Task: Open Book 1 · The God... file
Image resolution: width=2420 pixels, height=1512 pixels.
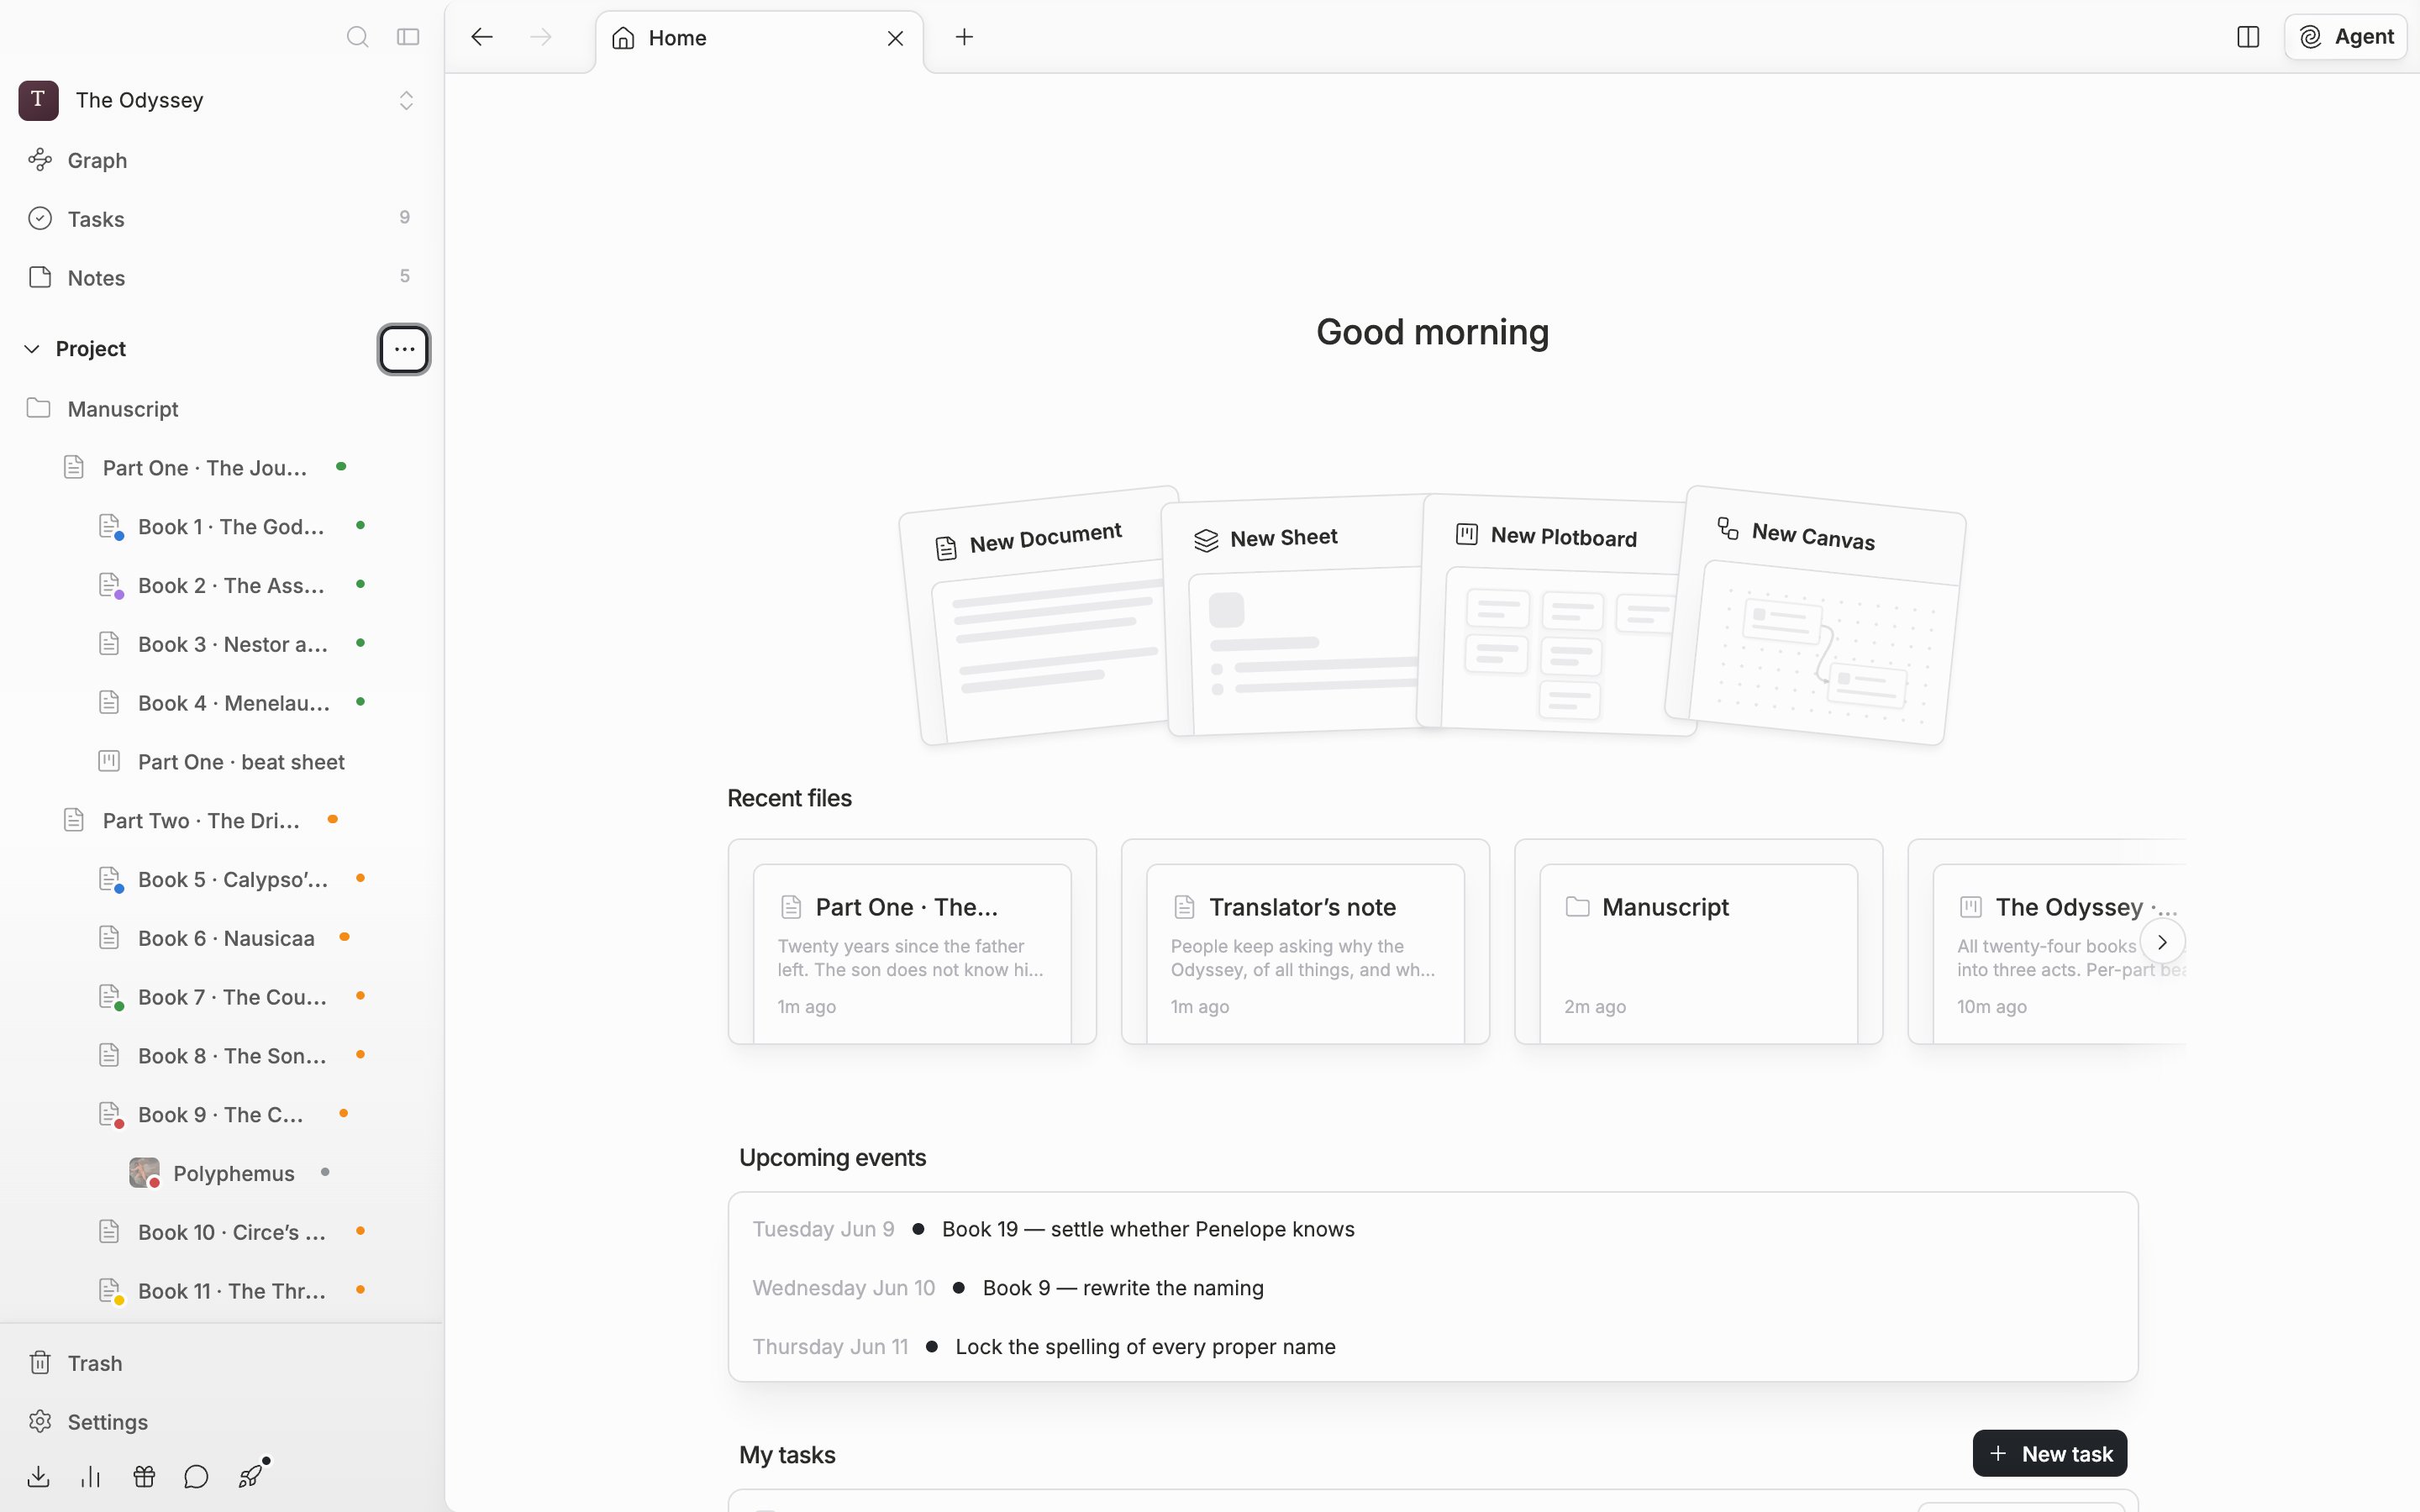Action: pos(230,527)
